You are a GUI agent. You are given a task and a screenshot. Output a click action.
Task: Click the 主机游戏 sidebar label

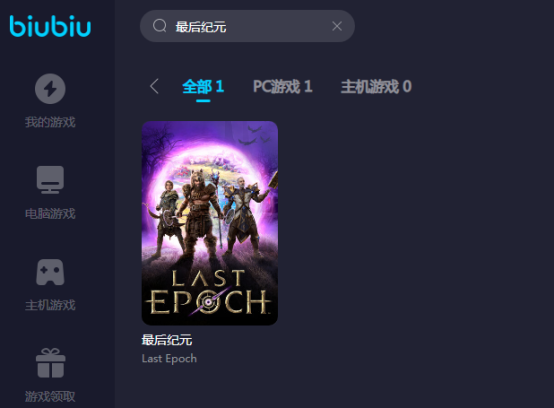(50, 305)
